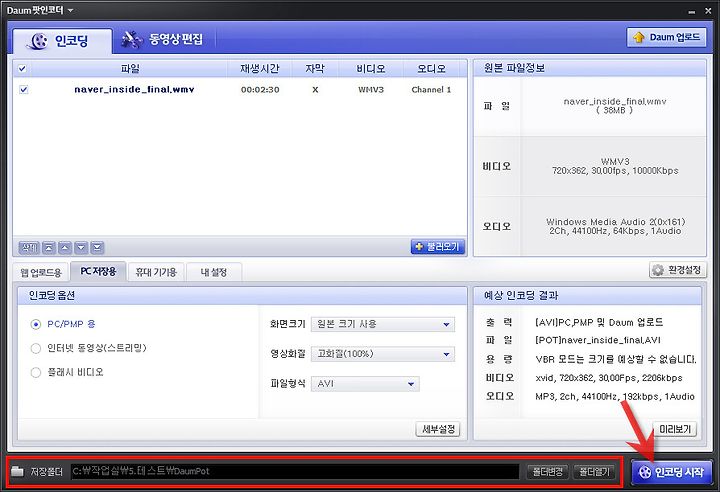Click the 저장폴더 folder icon
Screen dimensions: 720x492
[x=17, y=471]
